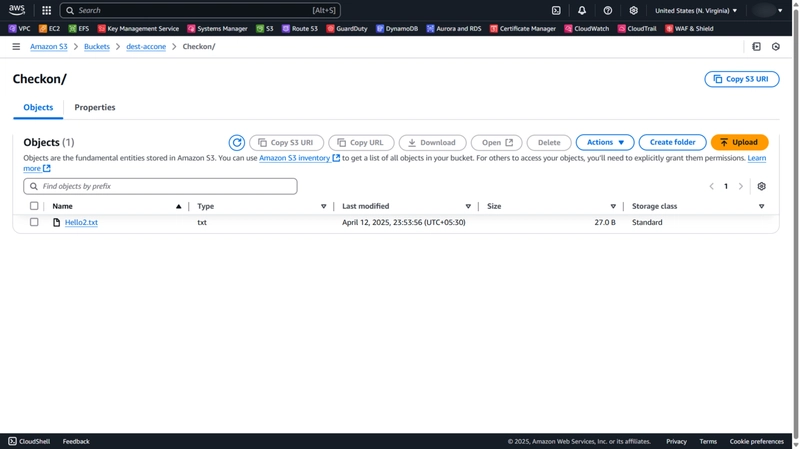Switch to the Objects tab

[38, 107]
